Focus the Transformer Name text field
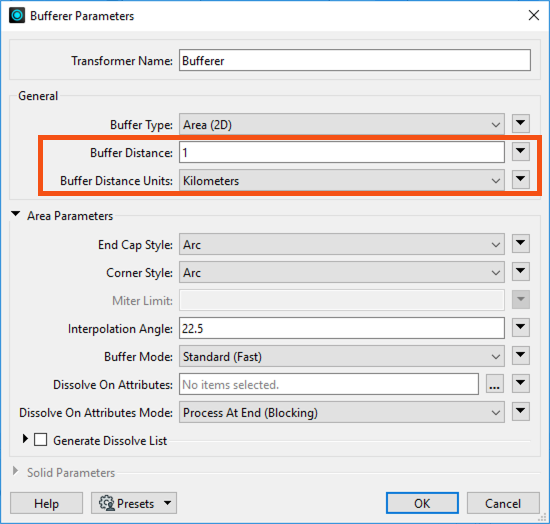This screenshot has height=524, width=550. (x=355, y=60)
